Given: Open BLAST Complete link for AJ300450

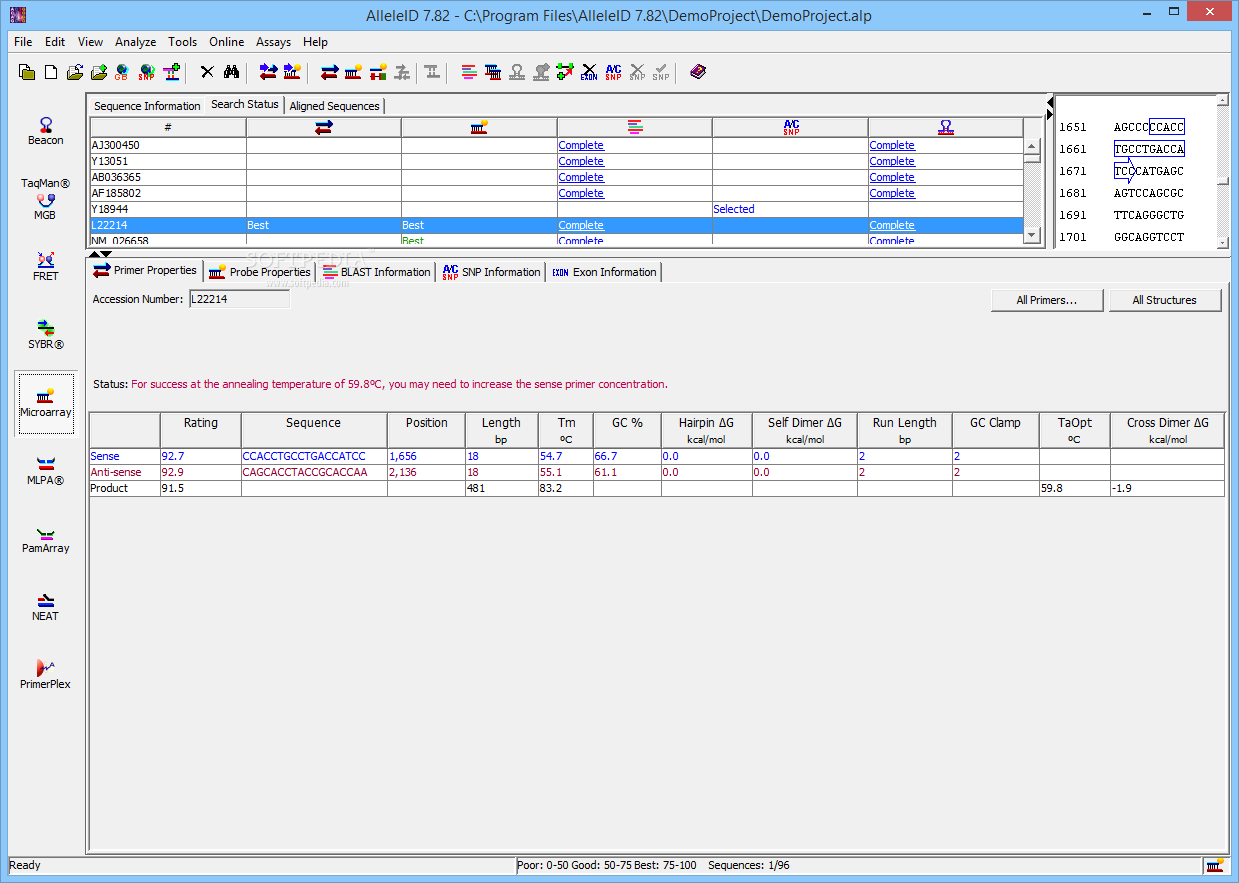Looking at the screenshot, I should [x=581, y=145].
